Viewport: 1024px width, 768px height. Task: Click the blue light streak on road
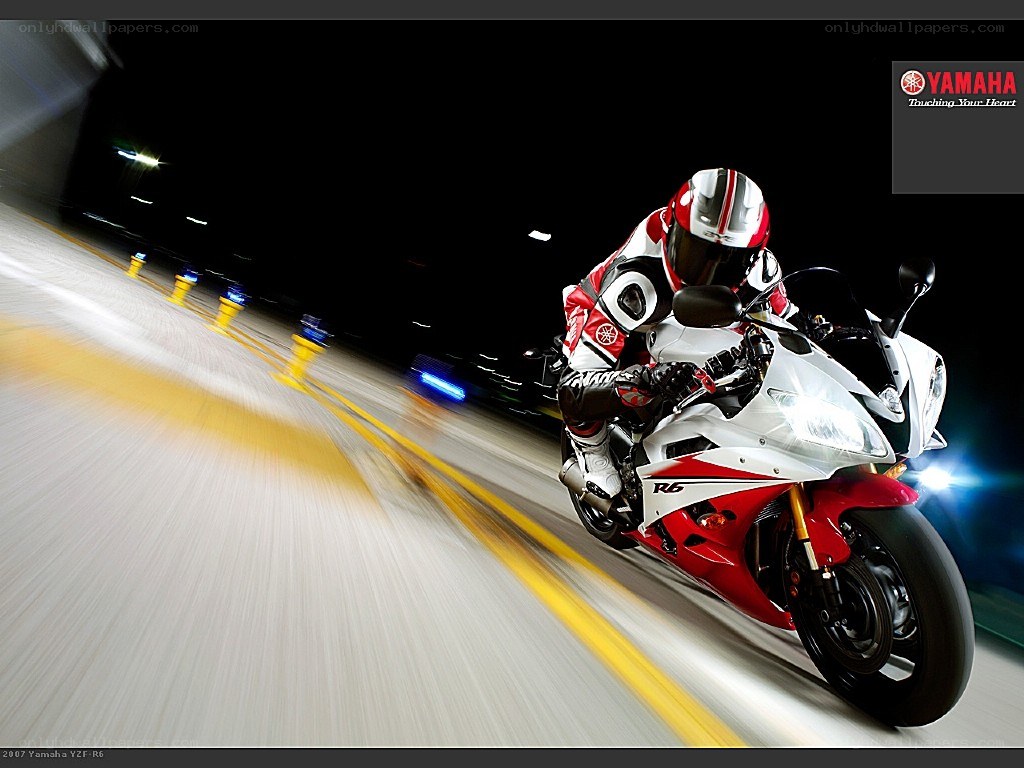click(x=442, y=385)
